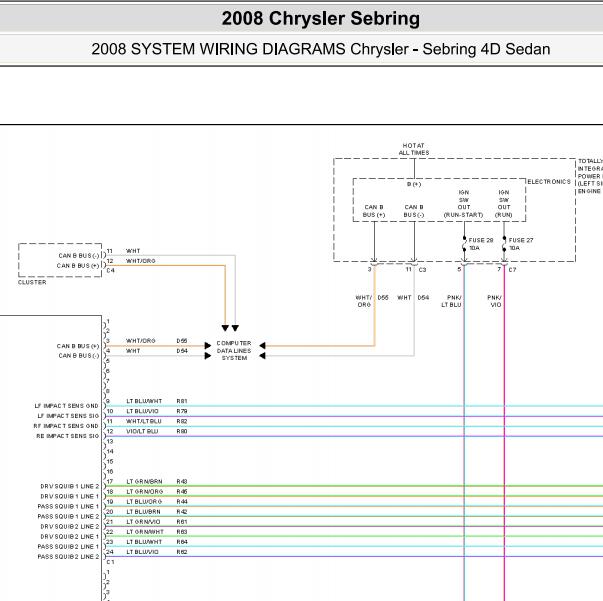
Task: Click the 'DRV SQUIB 2 LINE 1' pin label
Action: [x=70, y=536]
